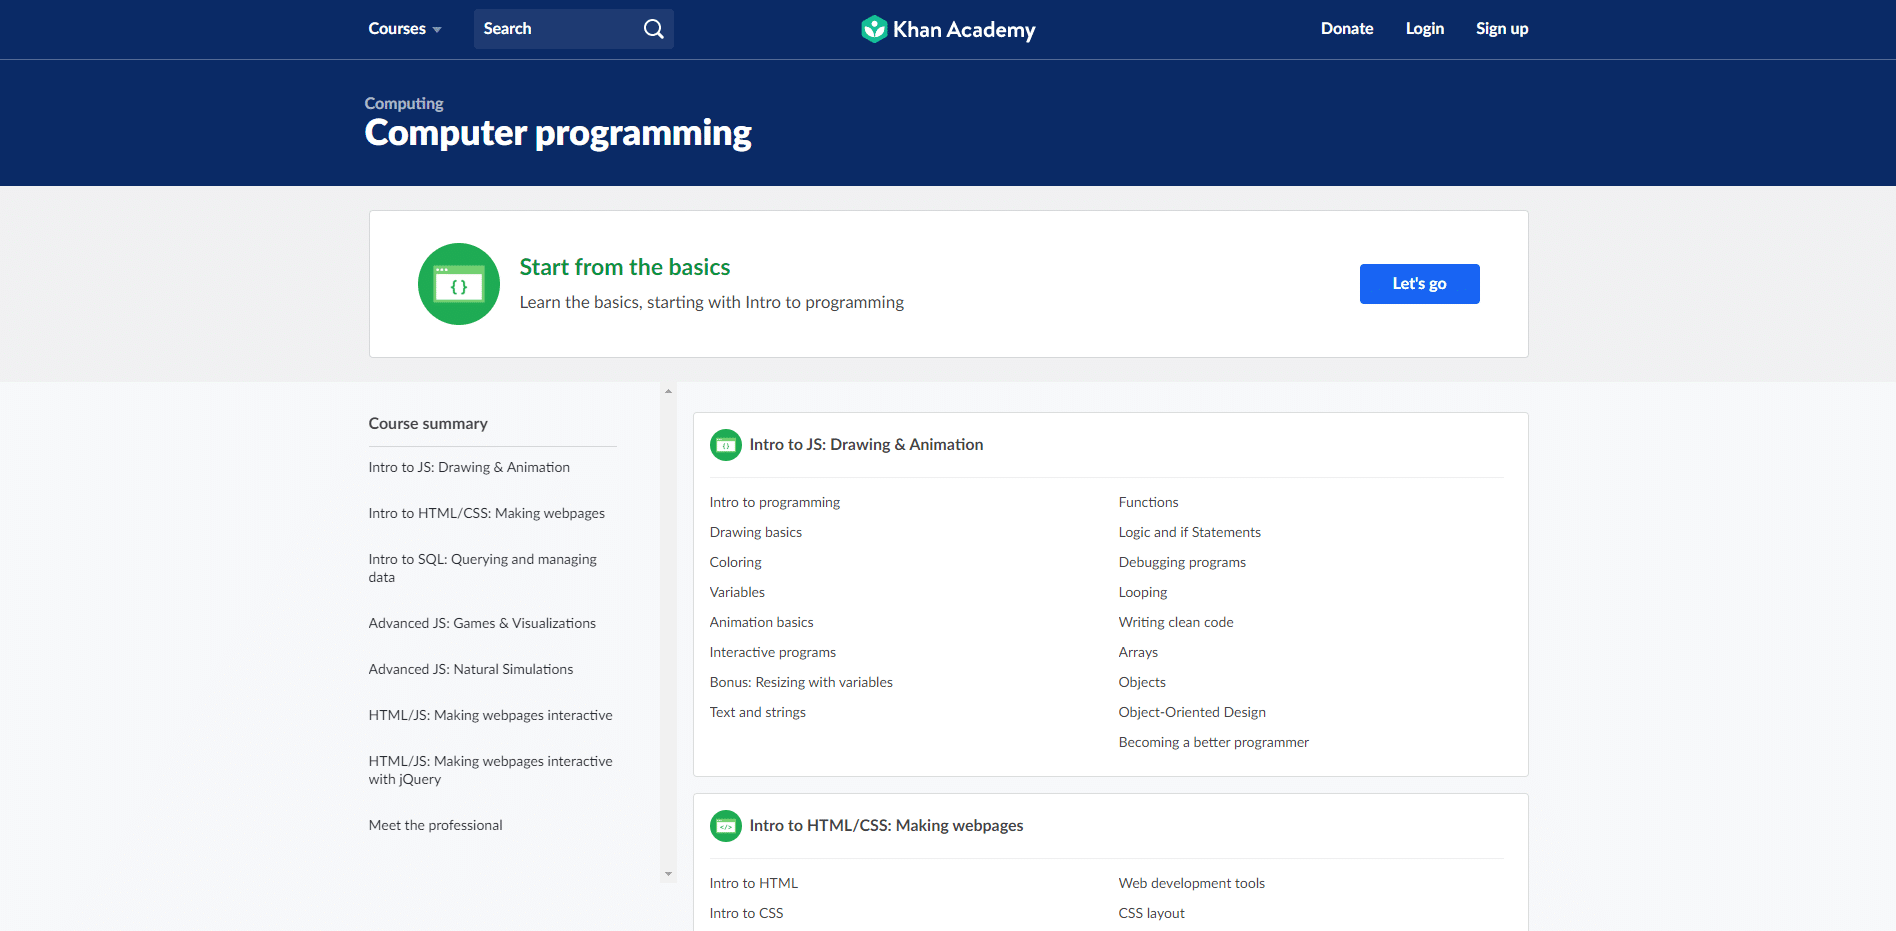Open the Functions lesson
Image resolution: width=1896 pixels, height=931 pixels.
1148,502
